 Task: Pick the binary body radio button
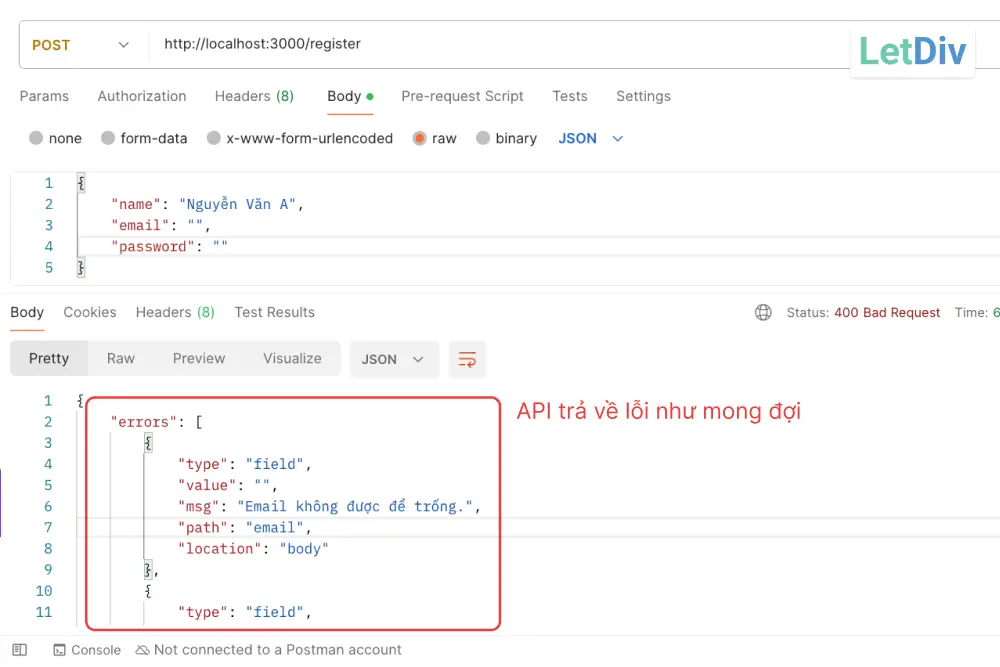click(484, 139)
